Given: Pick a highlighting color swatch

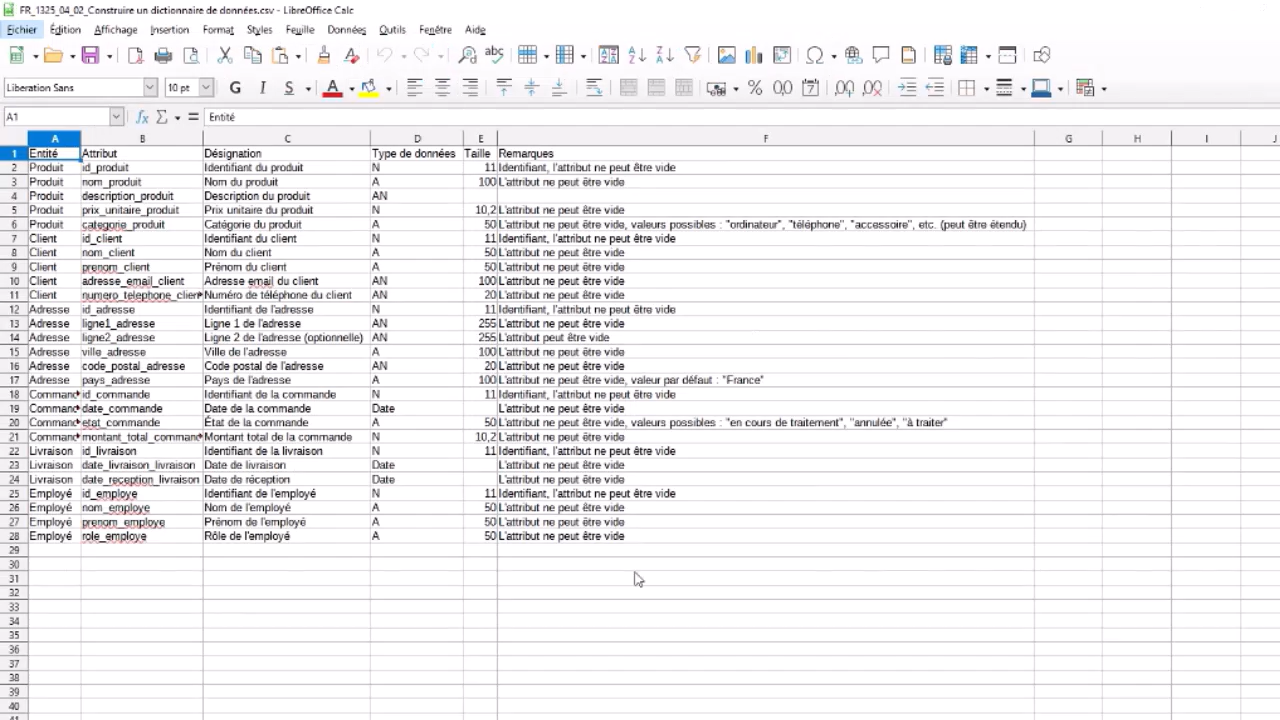Looking at the screenshot, I should pyautogui.click(x=368, y=88).
